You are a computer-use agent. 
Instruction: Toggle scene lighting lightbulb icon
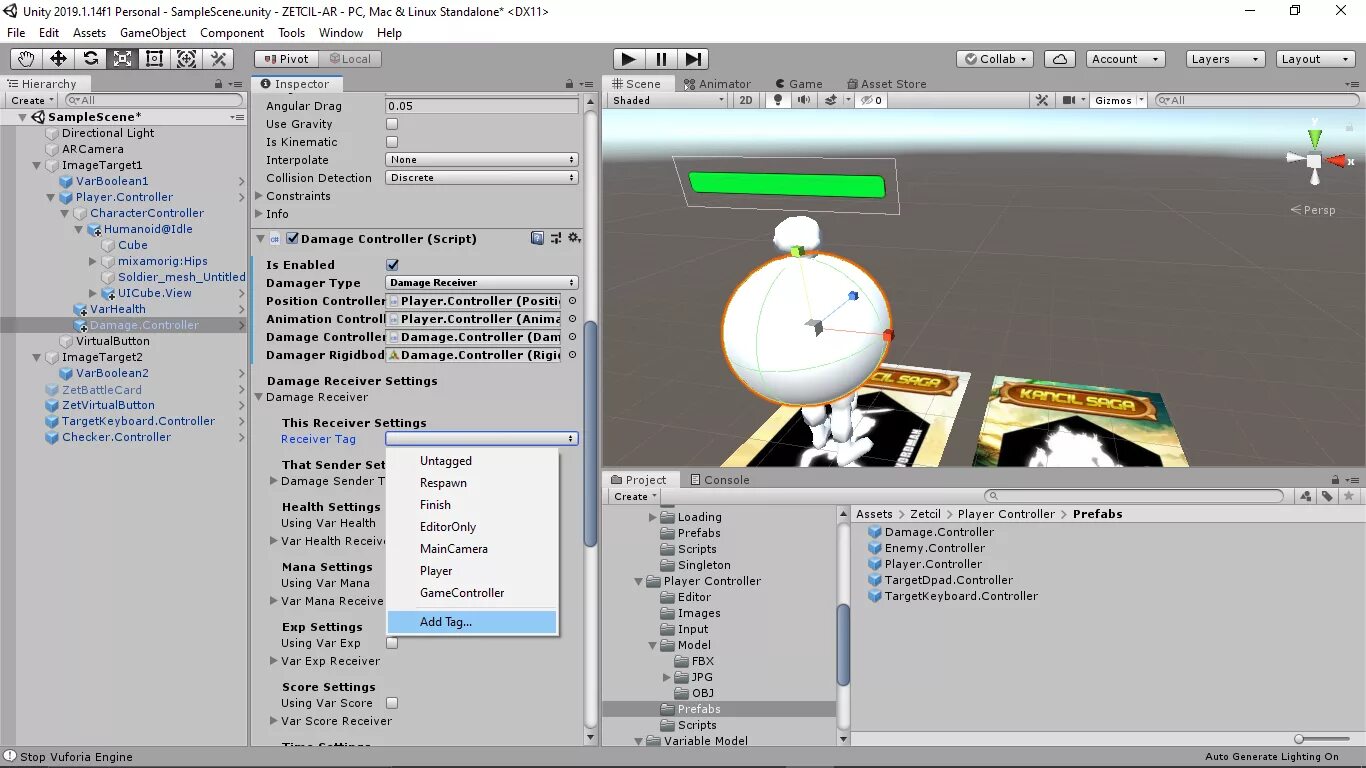(780, 100)
